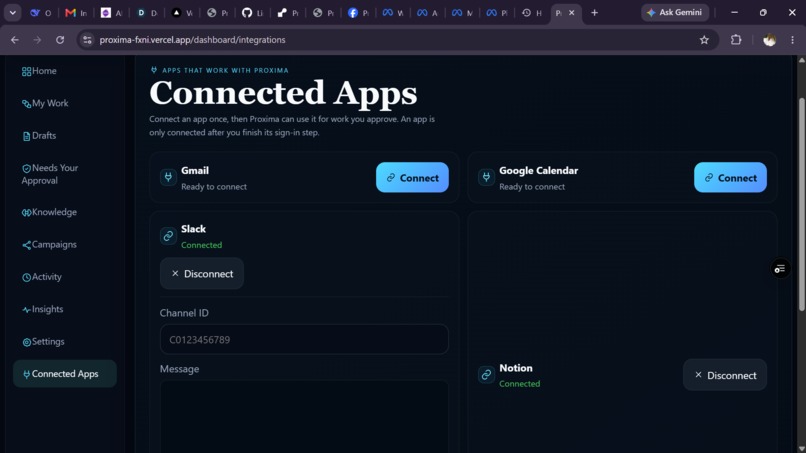The height and width of the screenshot is (453, 806).
Task: Switch to the Gmail browser tab
Action: (x=76, y=13)
